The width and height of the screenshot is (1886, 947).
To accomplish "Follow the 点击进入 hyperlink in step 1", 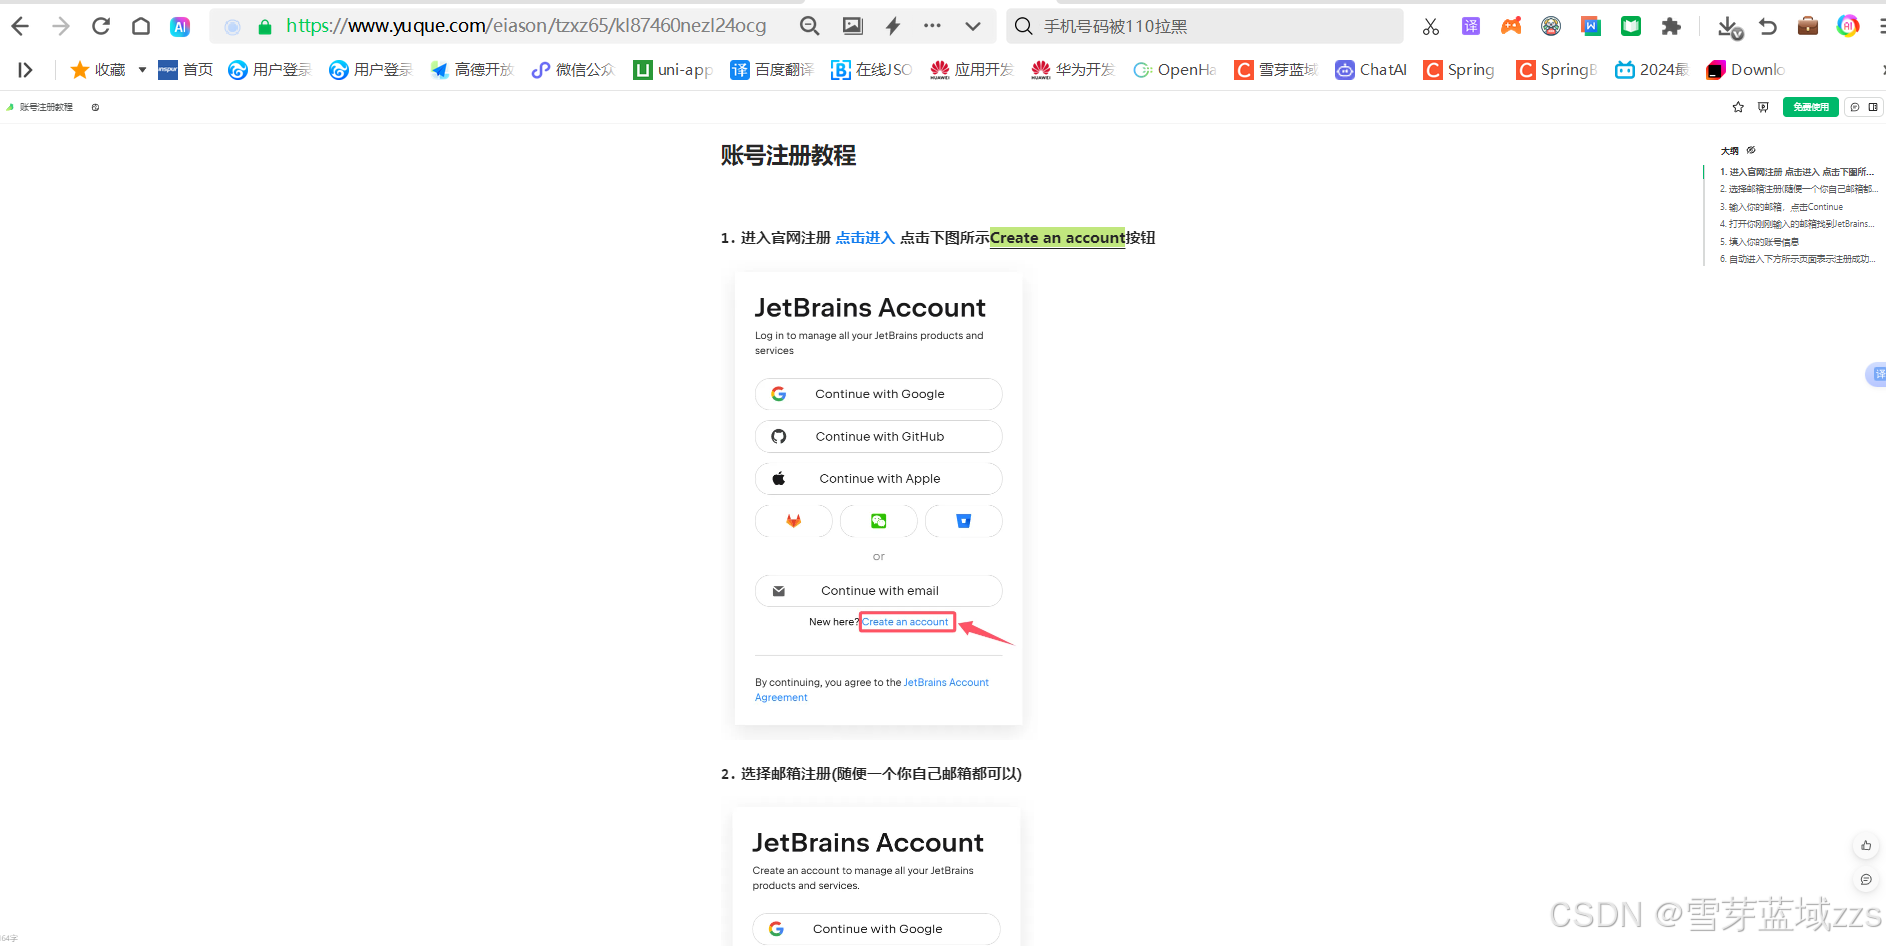I will click(x=865, y=238).
